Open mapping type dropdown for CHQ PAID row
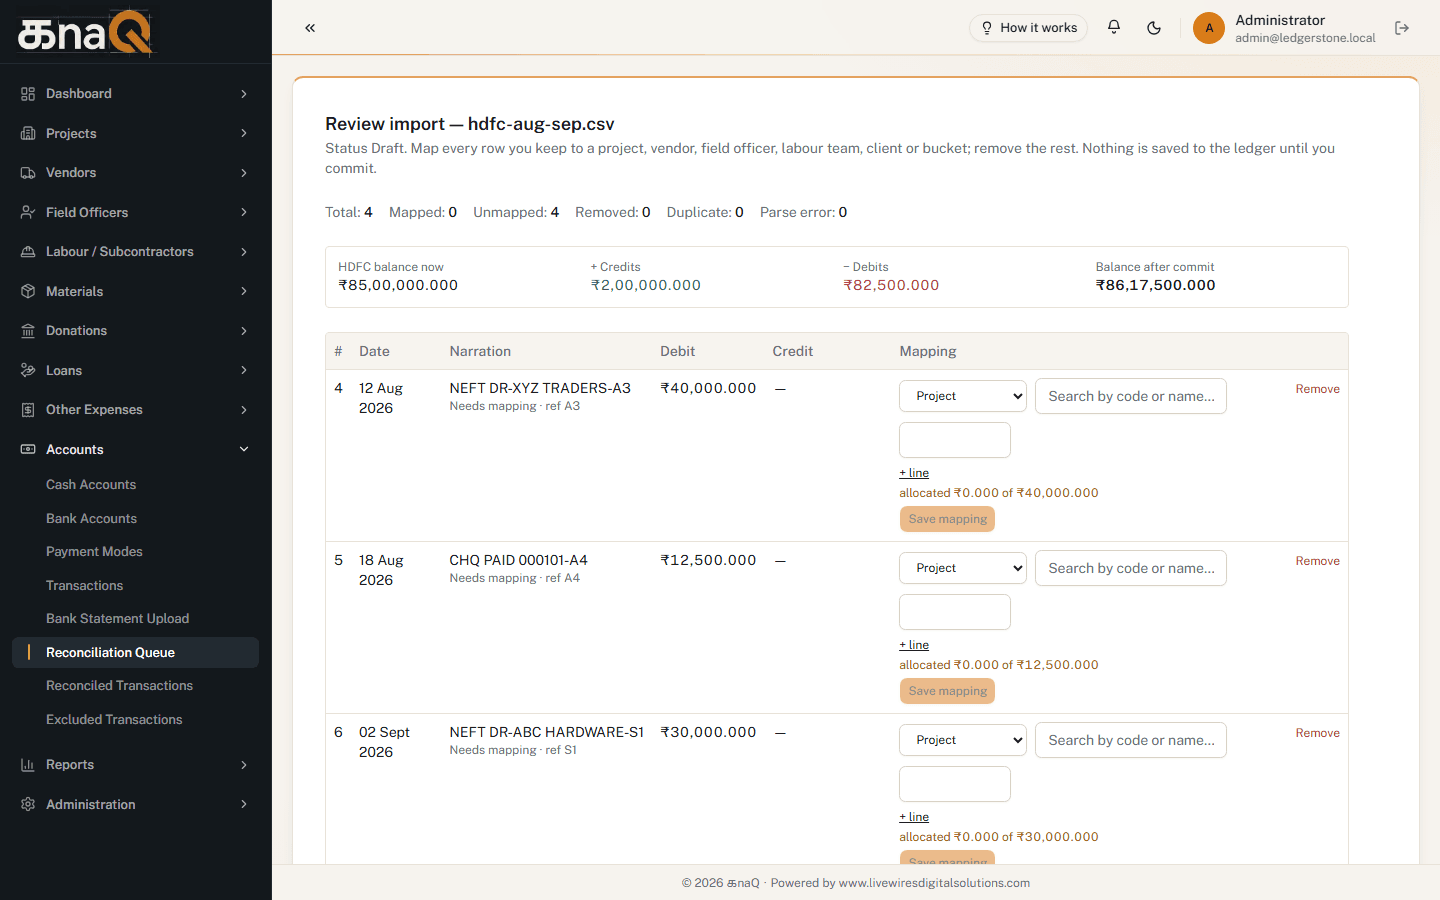This screenshot has height=900, width=1440. [x=963, y=568]
